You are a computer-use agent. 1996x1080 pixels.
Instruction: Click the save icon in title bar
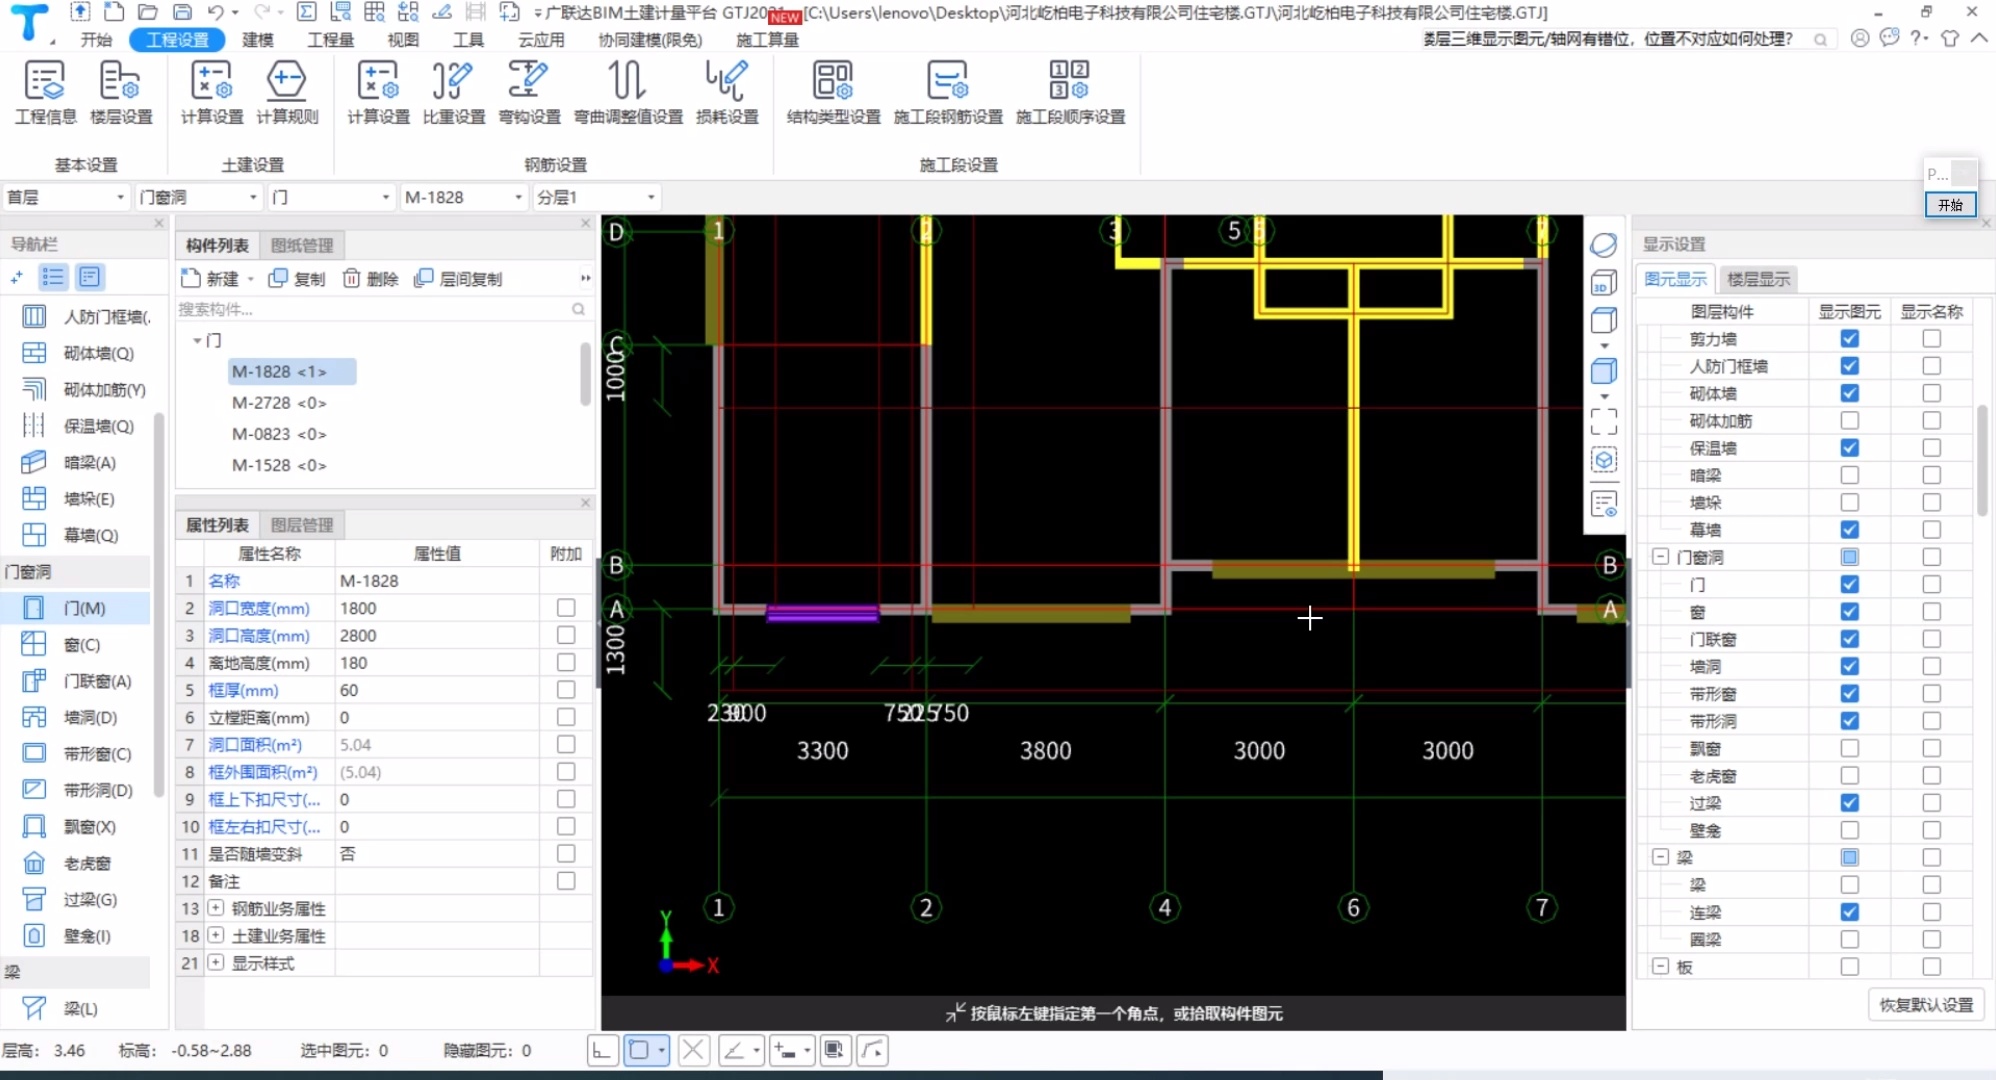182,12
